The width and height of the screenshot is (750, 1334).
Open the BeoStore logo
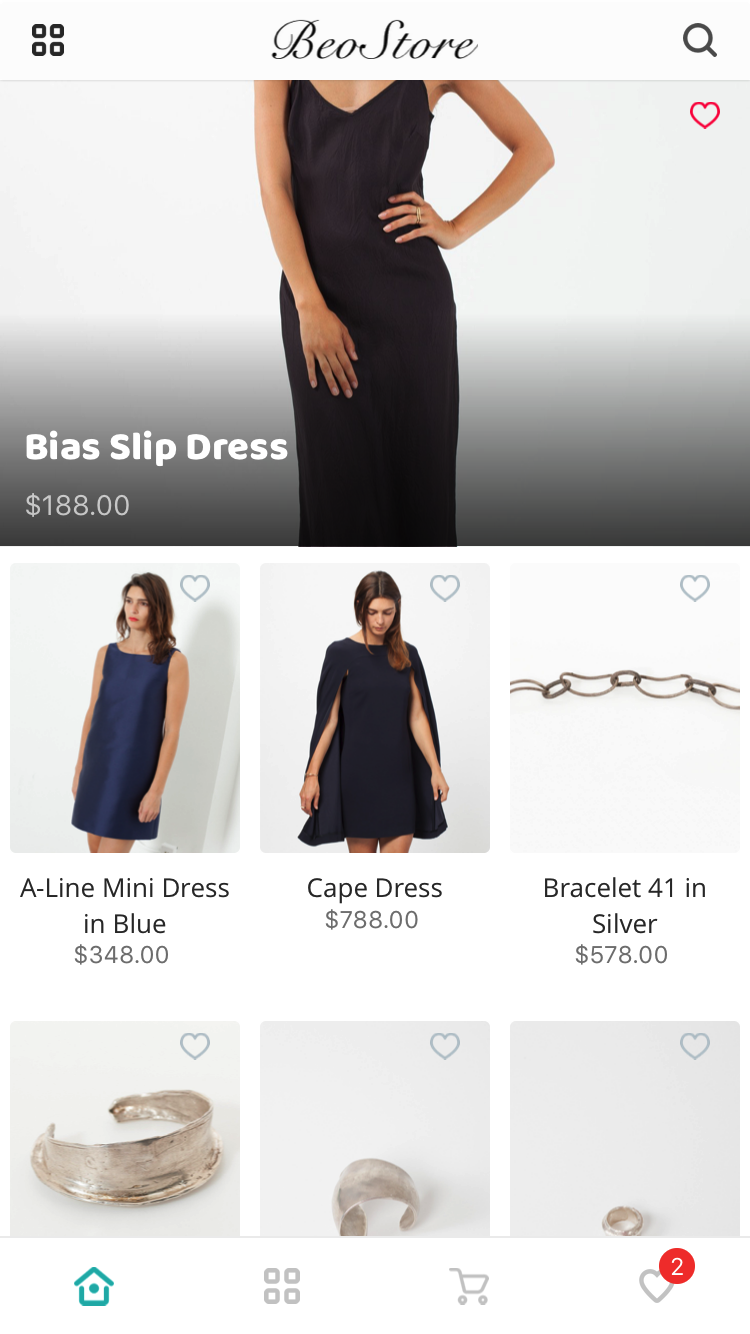click(x=375, y=40)
